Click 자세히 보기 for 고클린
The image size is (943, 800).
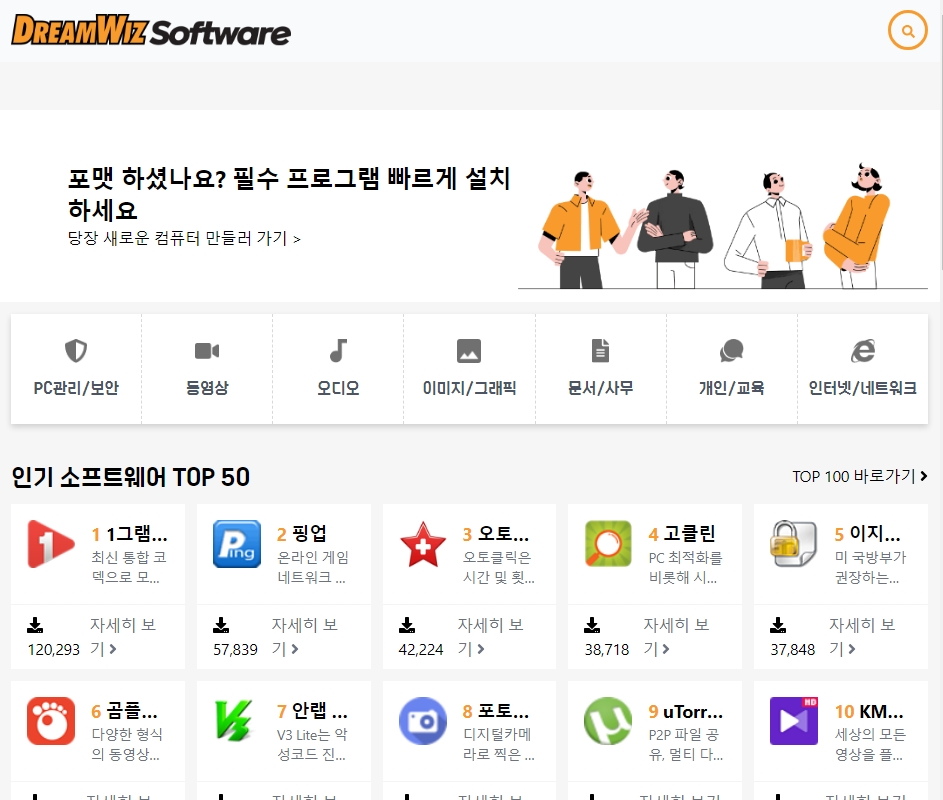point(676,637)
